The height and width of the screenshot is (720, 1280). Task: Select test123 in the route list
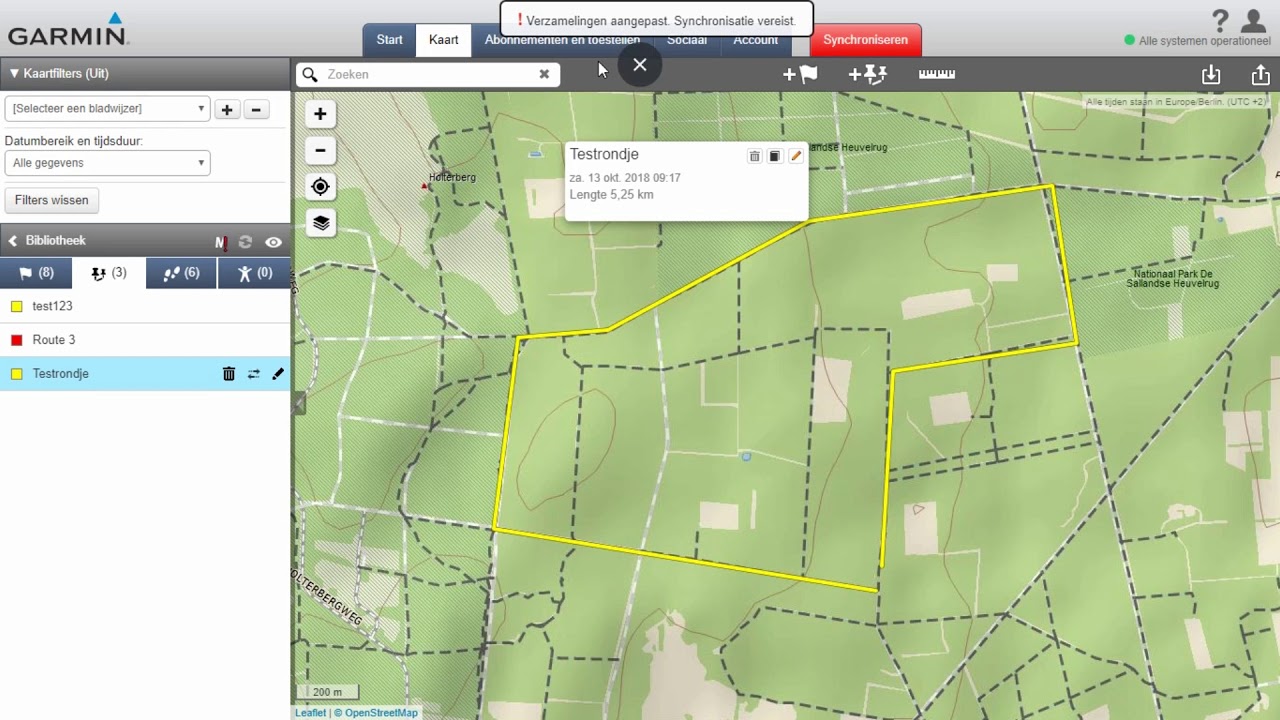[145, 306]
